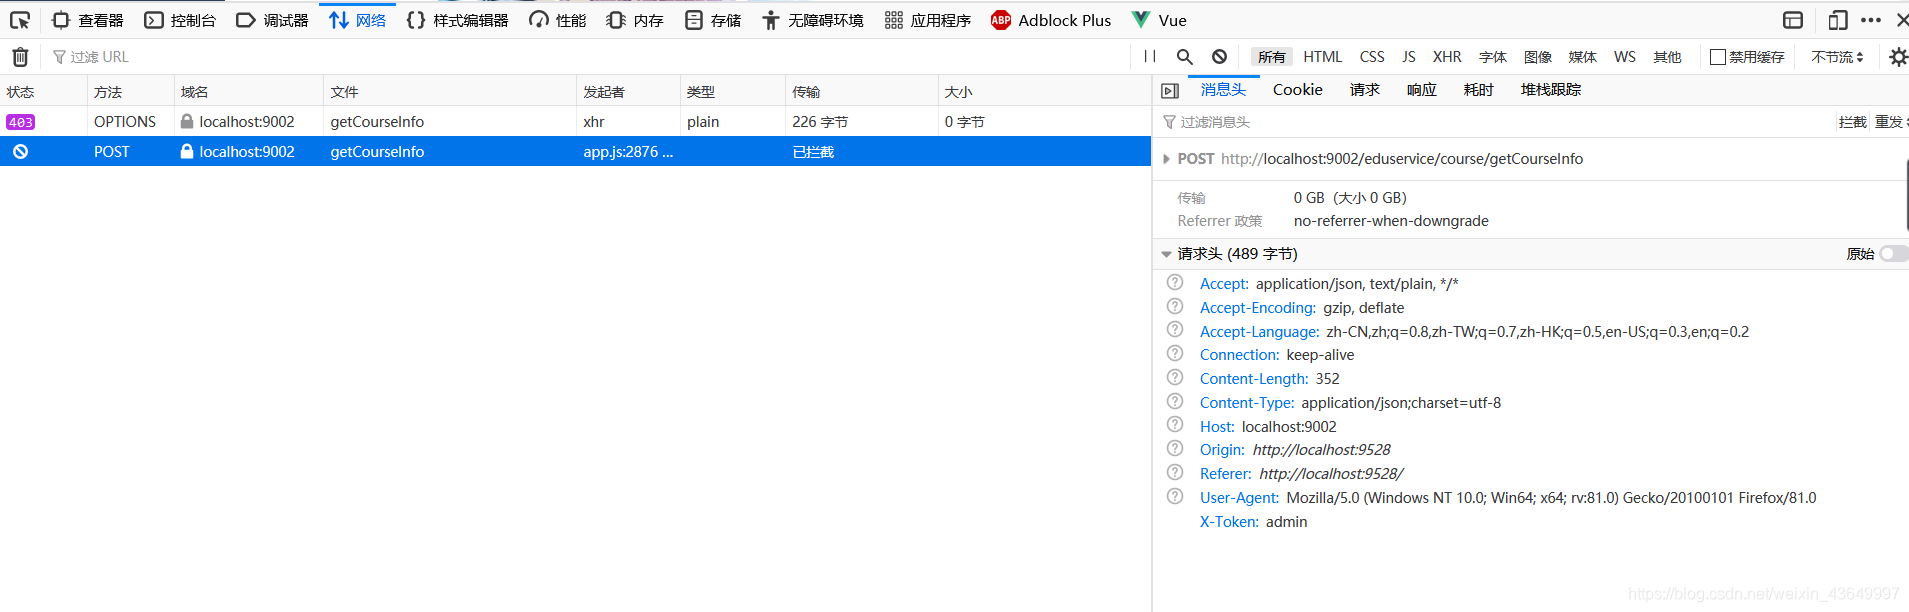Sort by Initiator (发起者) column

click(629, 91)
